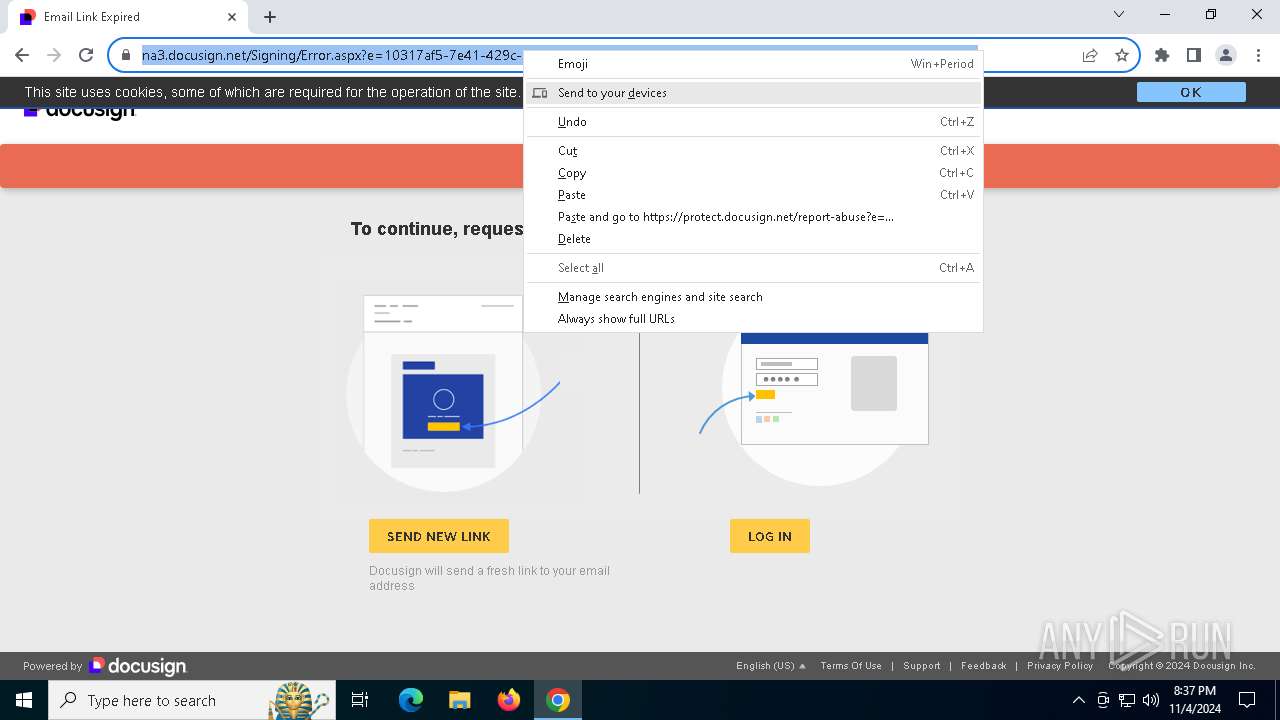
Task: Click the padlock site info icon
Action: click(x=126, y=55)
